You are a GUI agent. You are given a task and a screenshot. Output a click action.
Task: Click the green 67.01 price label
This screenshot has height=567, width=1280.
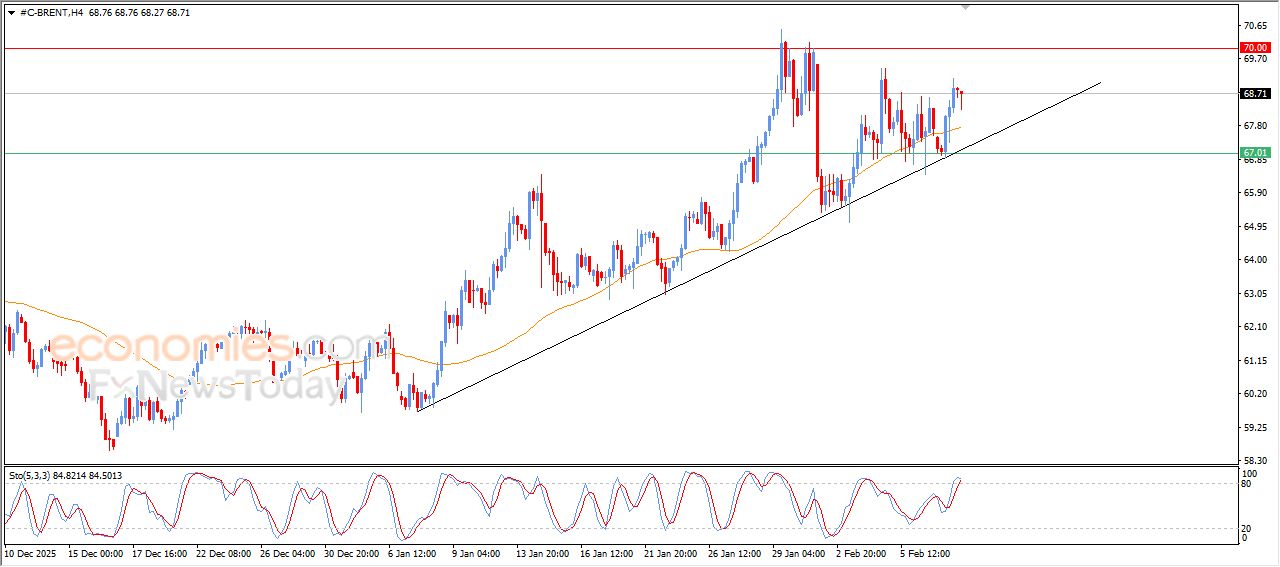point(1254,153)
